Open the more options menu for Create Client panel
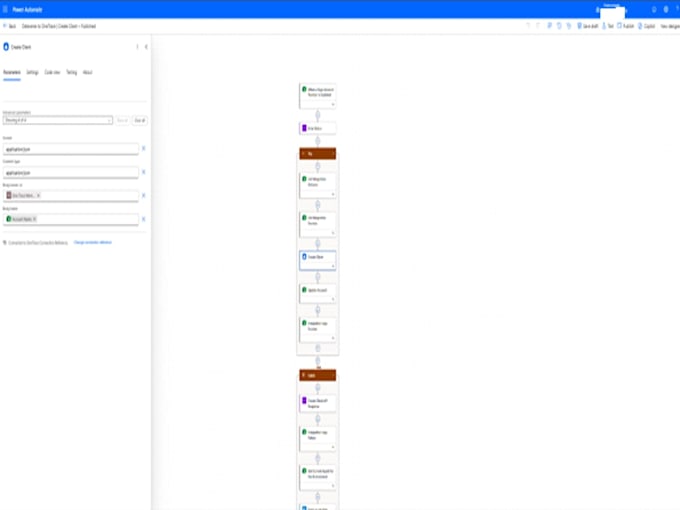680x510 pixels. coord(137,47)
